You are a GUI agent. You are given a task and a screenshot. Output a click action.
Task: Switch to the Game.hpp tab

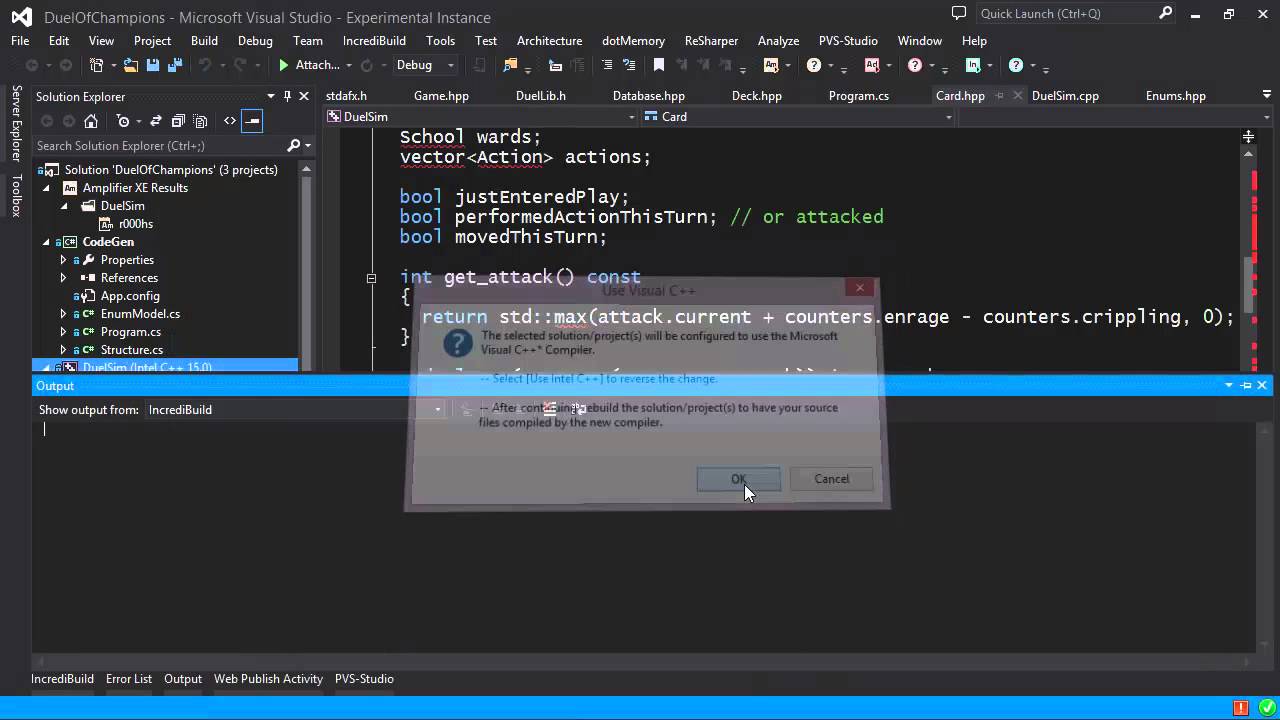pos(441,96)
